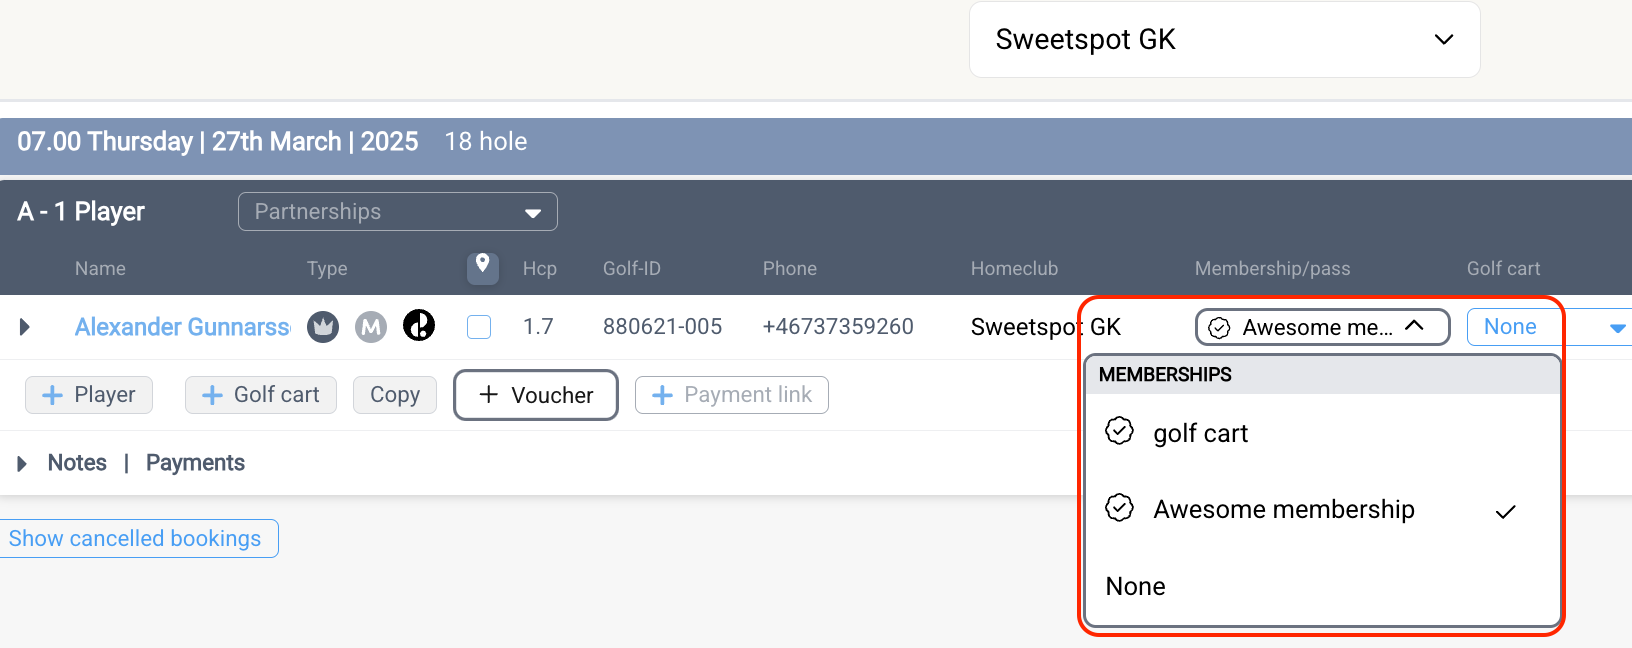Click the black-and-white round player type icon
Viewport: 1632px width, 648px height.
click(419, 325)
